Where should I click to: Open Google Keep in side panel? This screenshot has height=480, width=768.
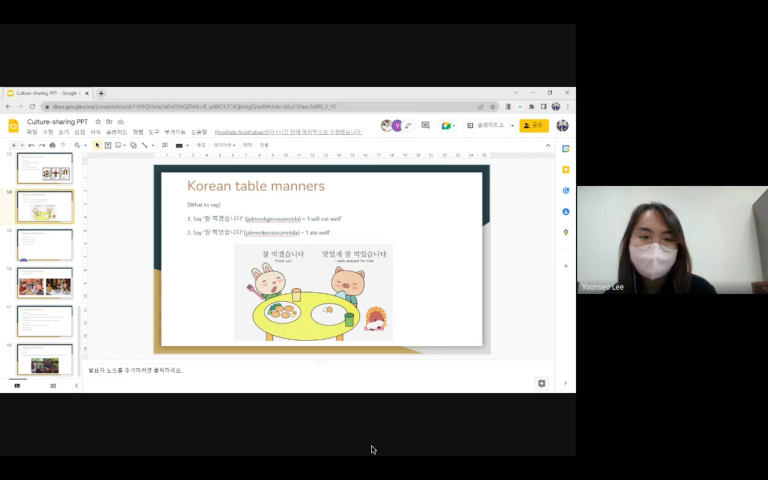click(x=566, y=169)
